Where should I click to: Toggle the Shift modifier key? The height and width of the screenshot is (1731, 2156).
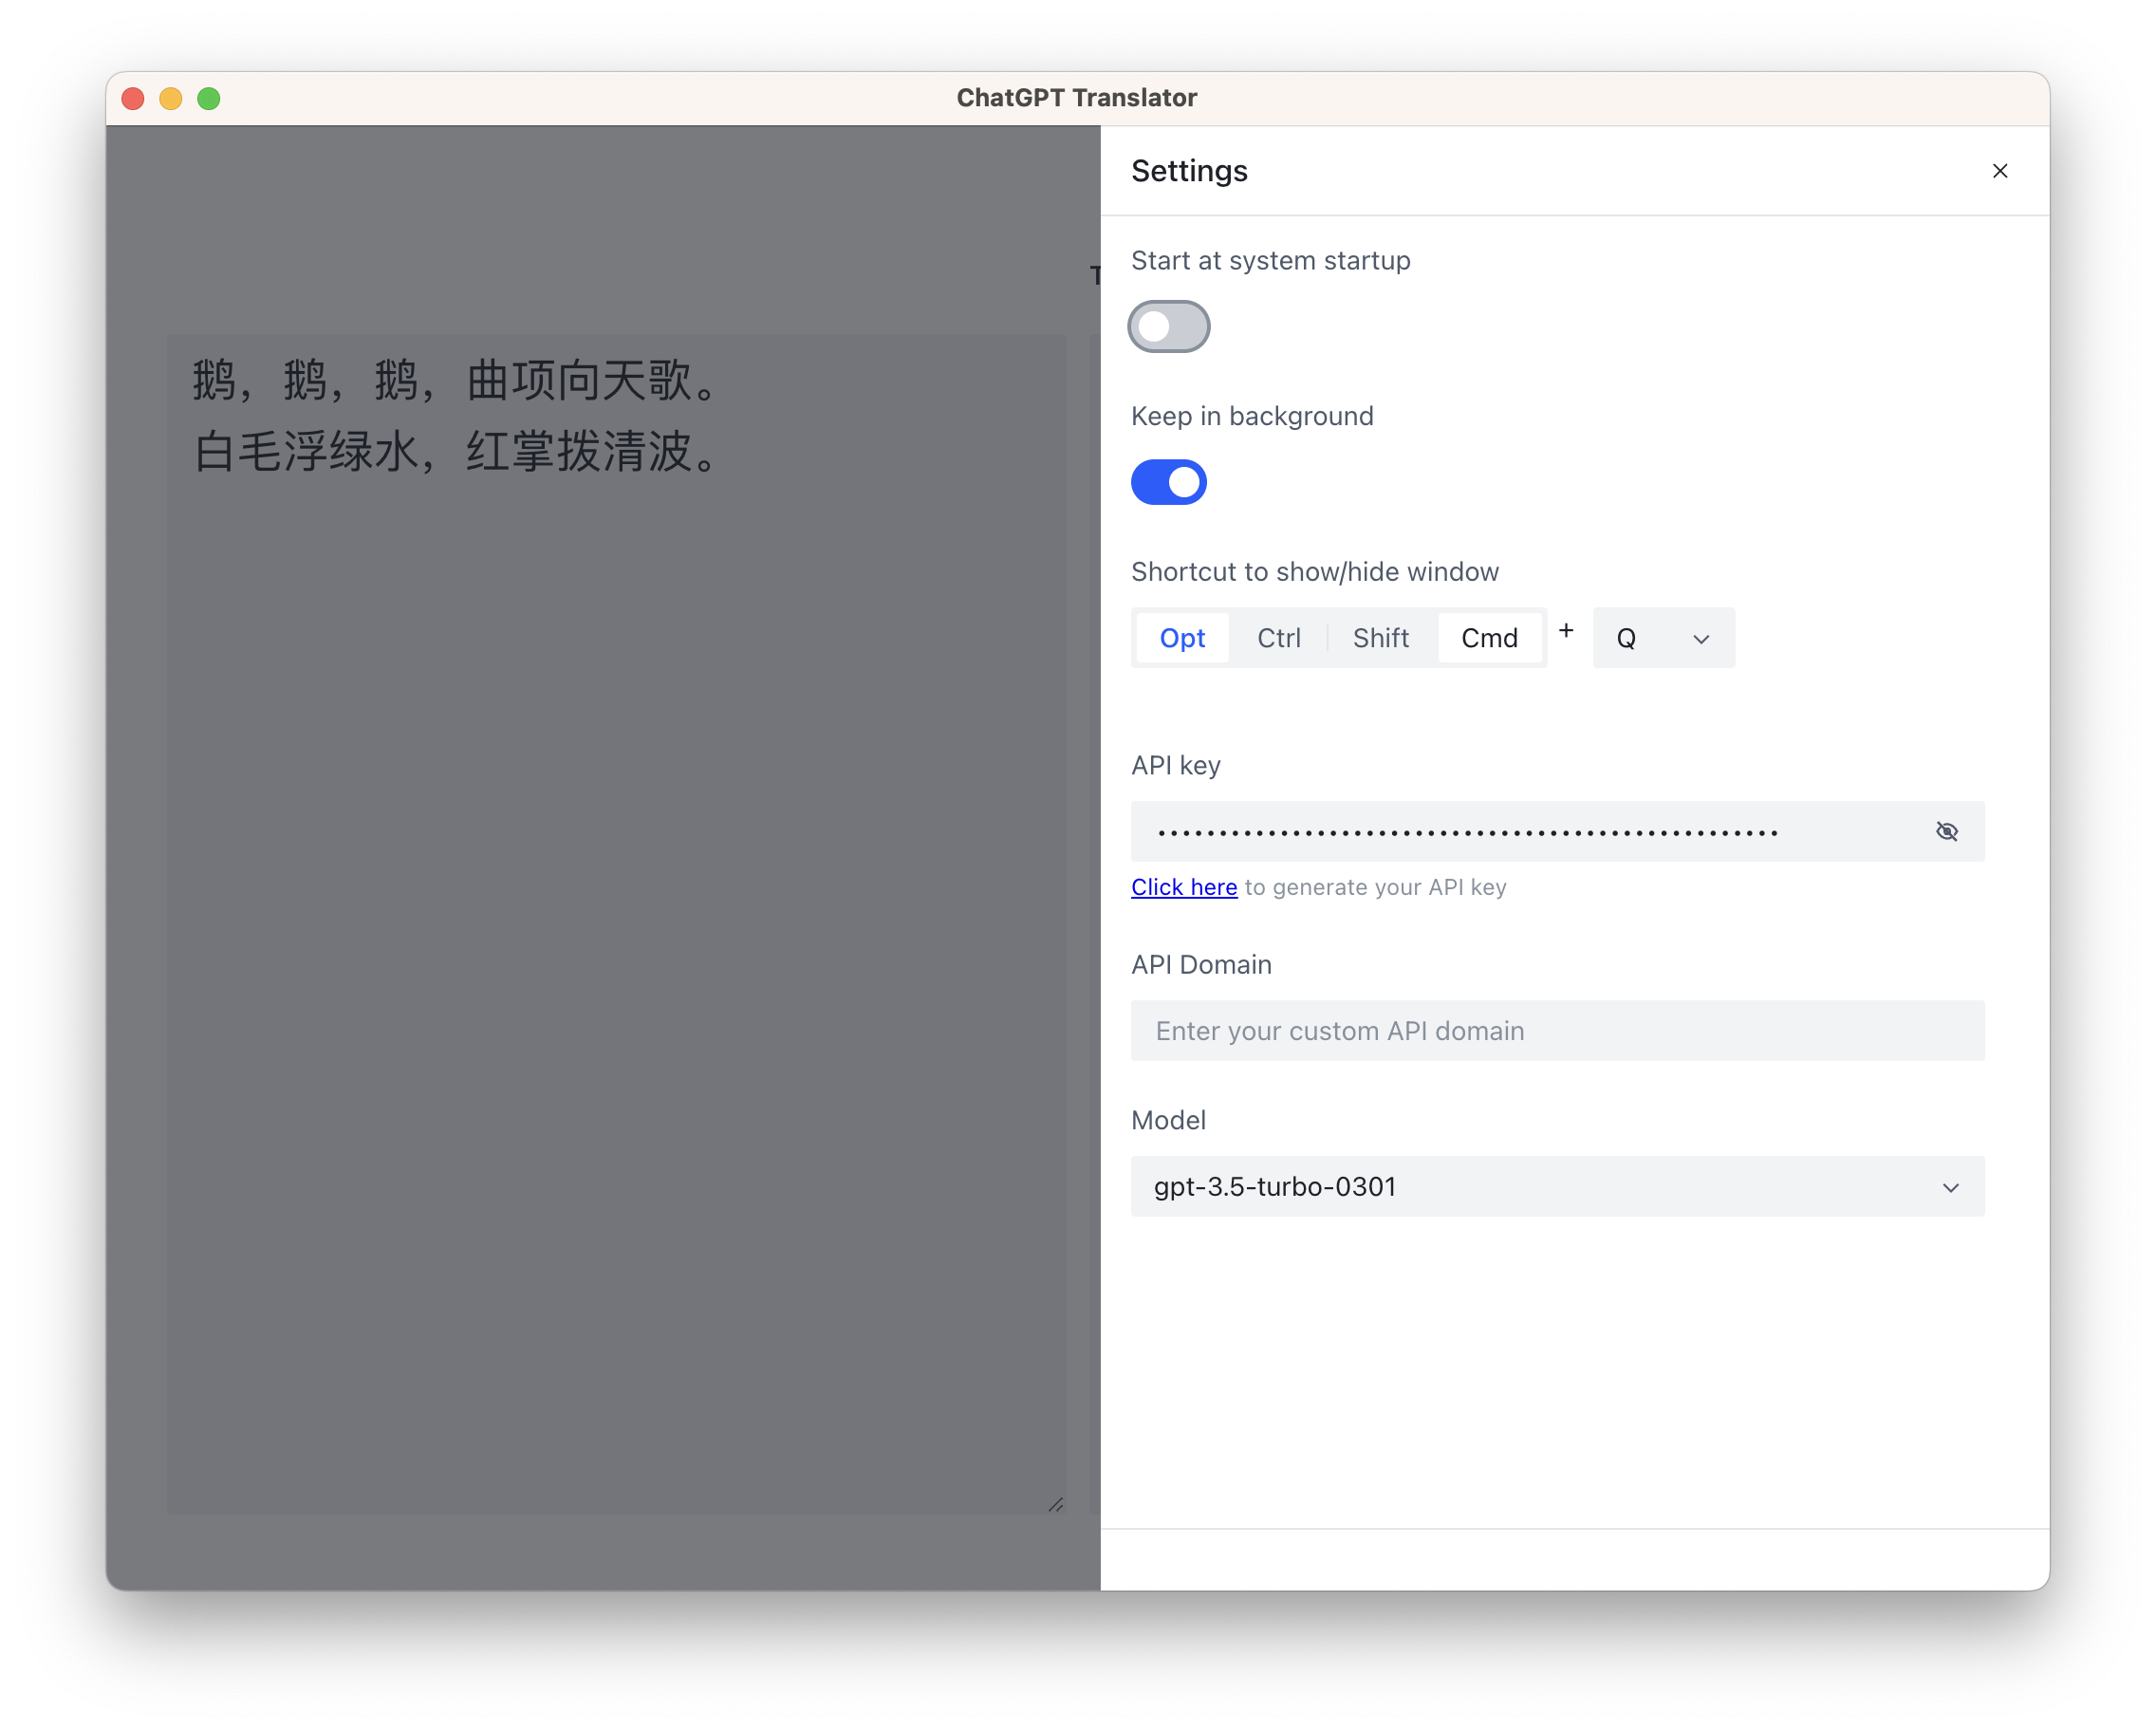(1380, 638)
